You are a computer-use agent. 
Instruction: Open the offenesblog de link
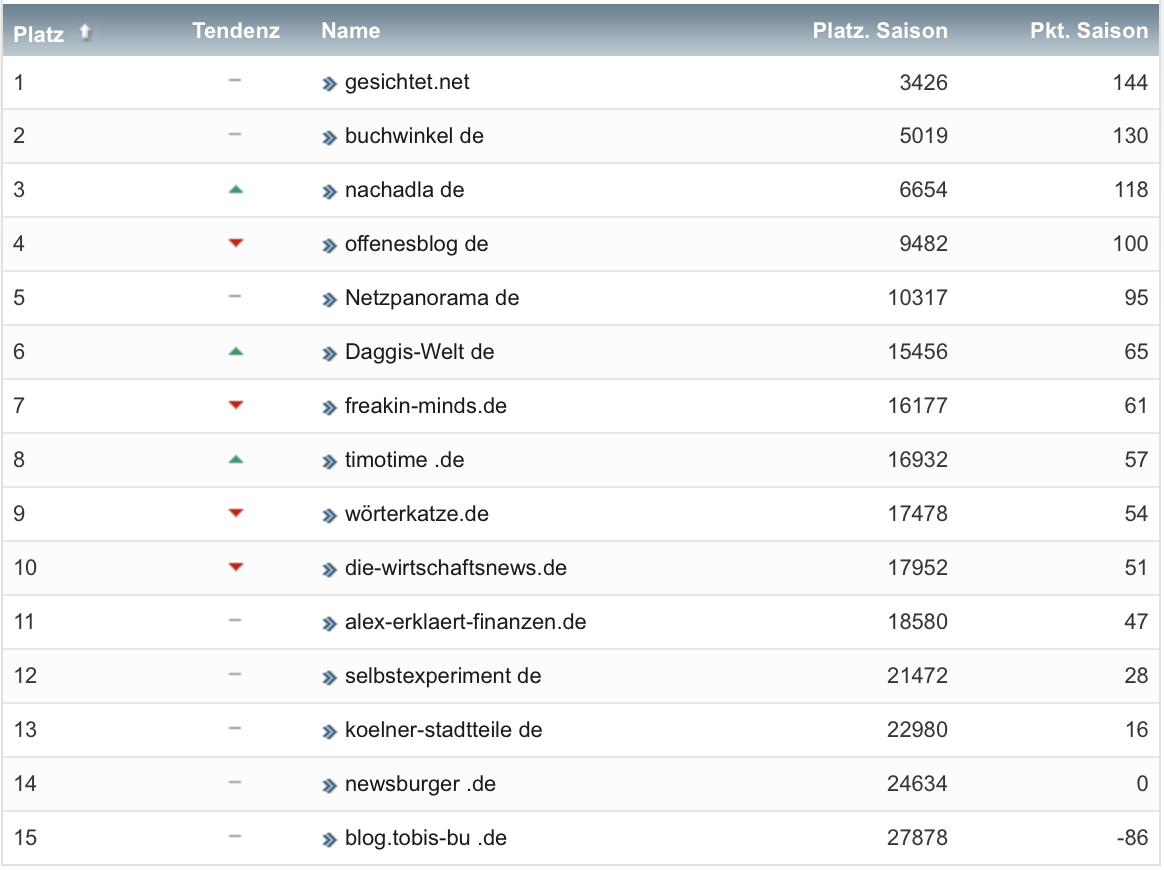click(416, 243)
